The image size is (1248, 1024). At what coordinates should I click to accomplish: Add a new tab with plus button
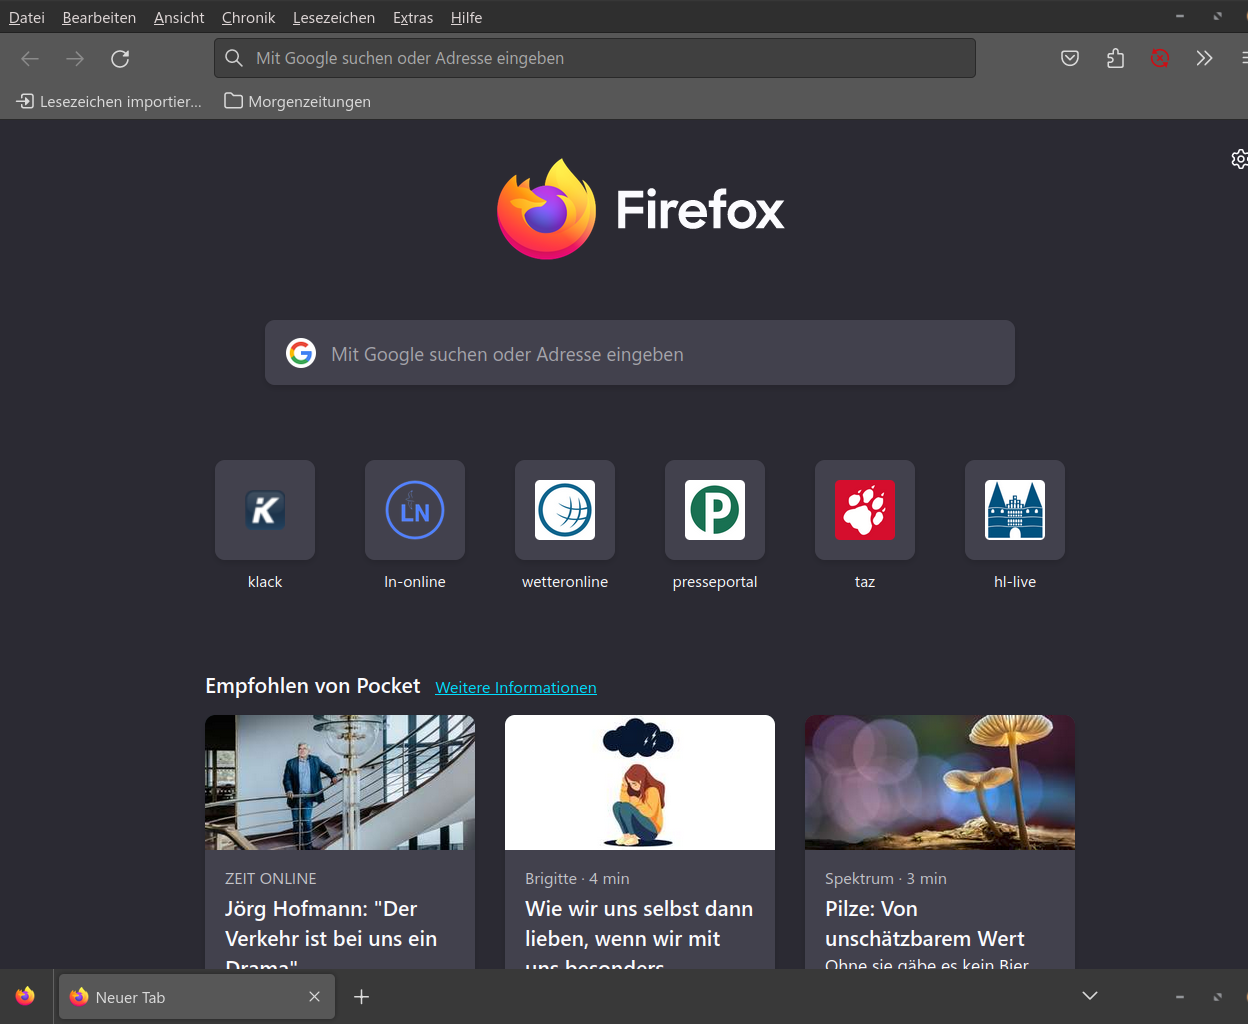pos(362,997)
